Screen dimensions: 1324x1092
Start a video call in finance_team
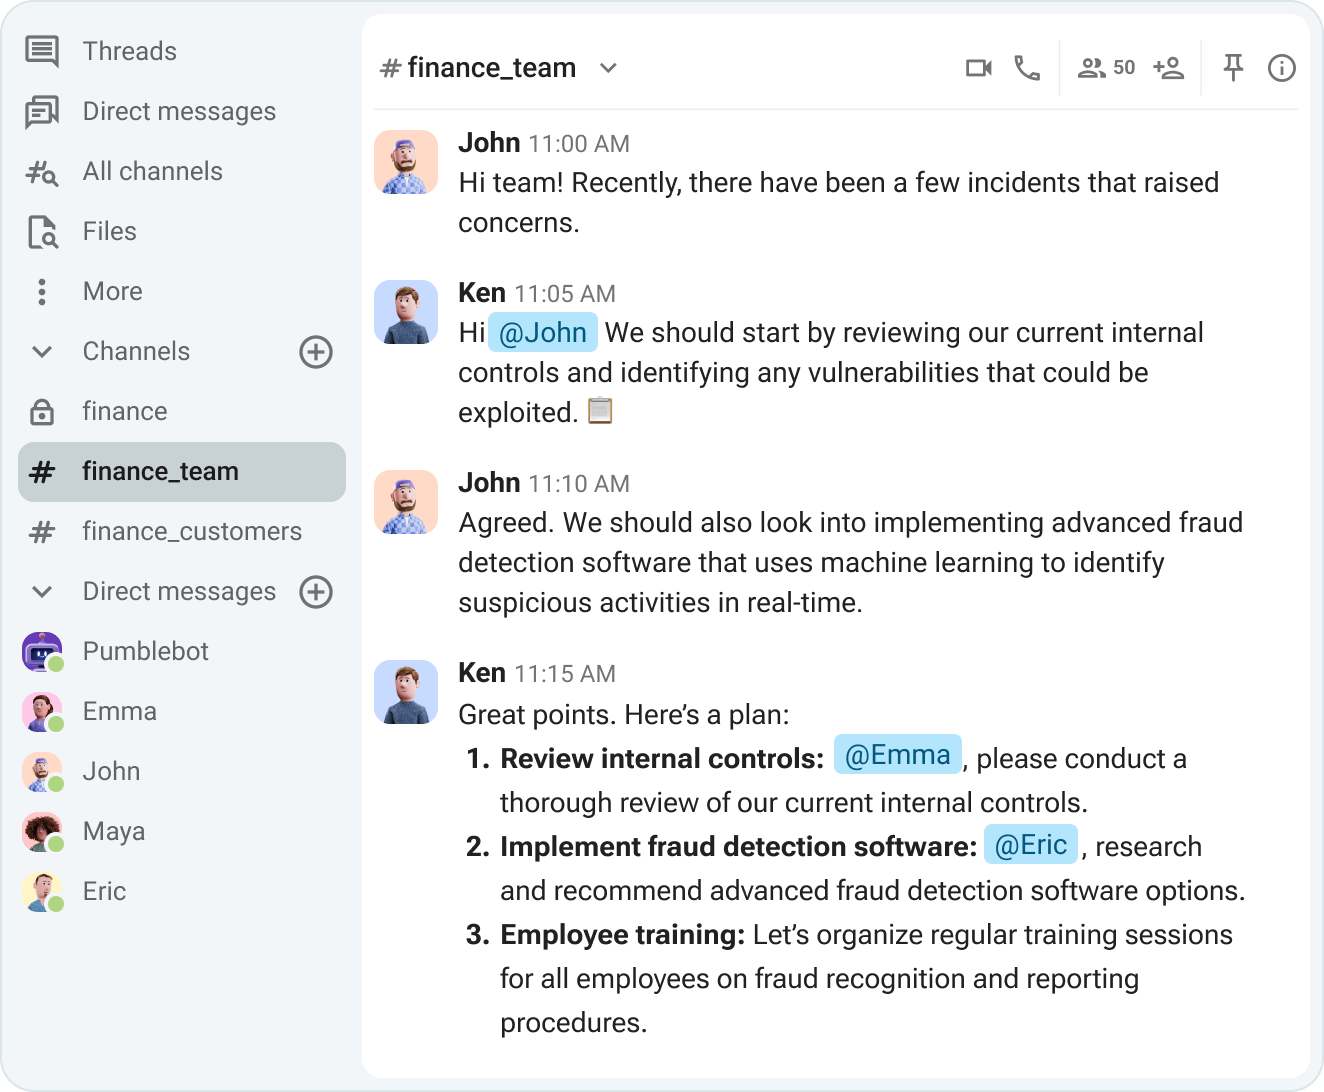click(x=978, y=68)
